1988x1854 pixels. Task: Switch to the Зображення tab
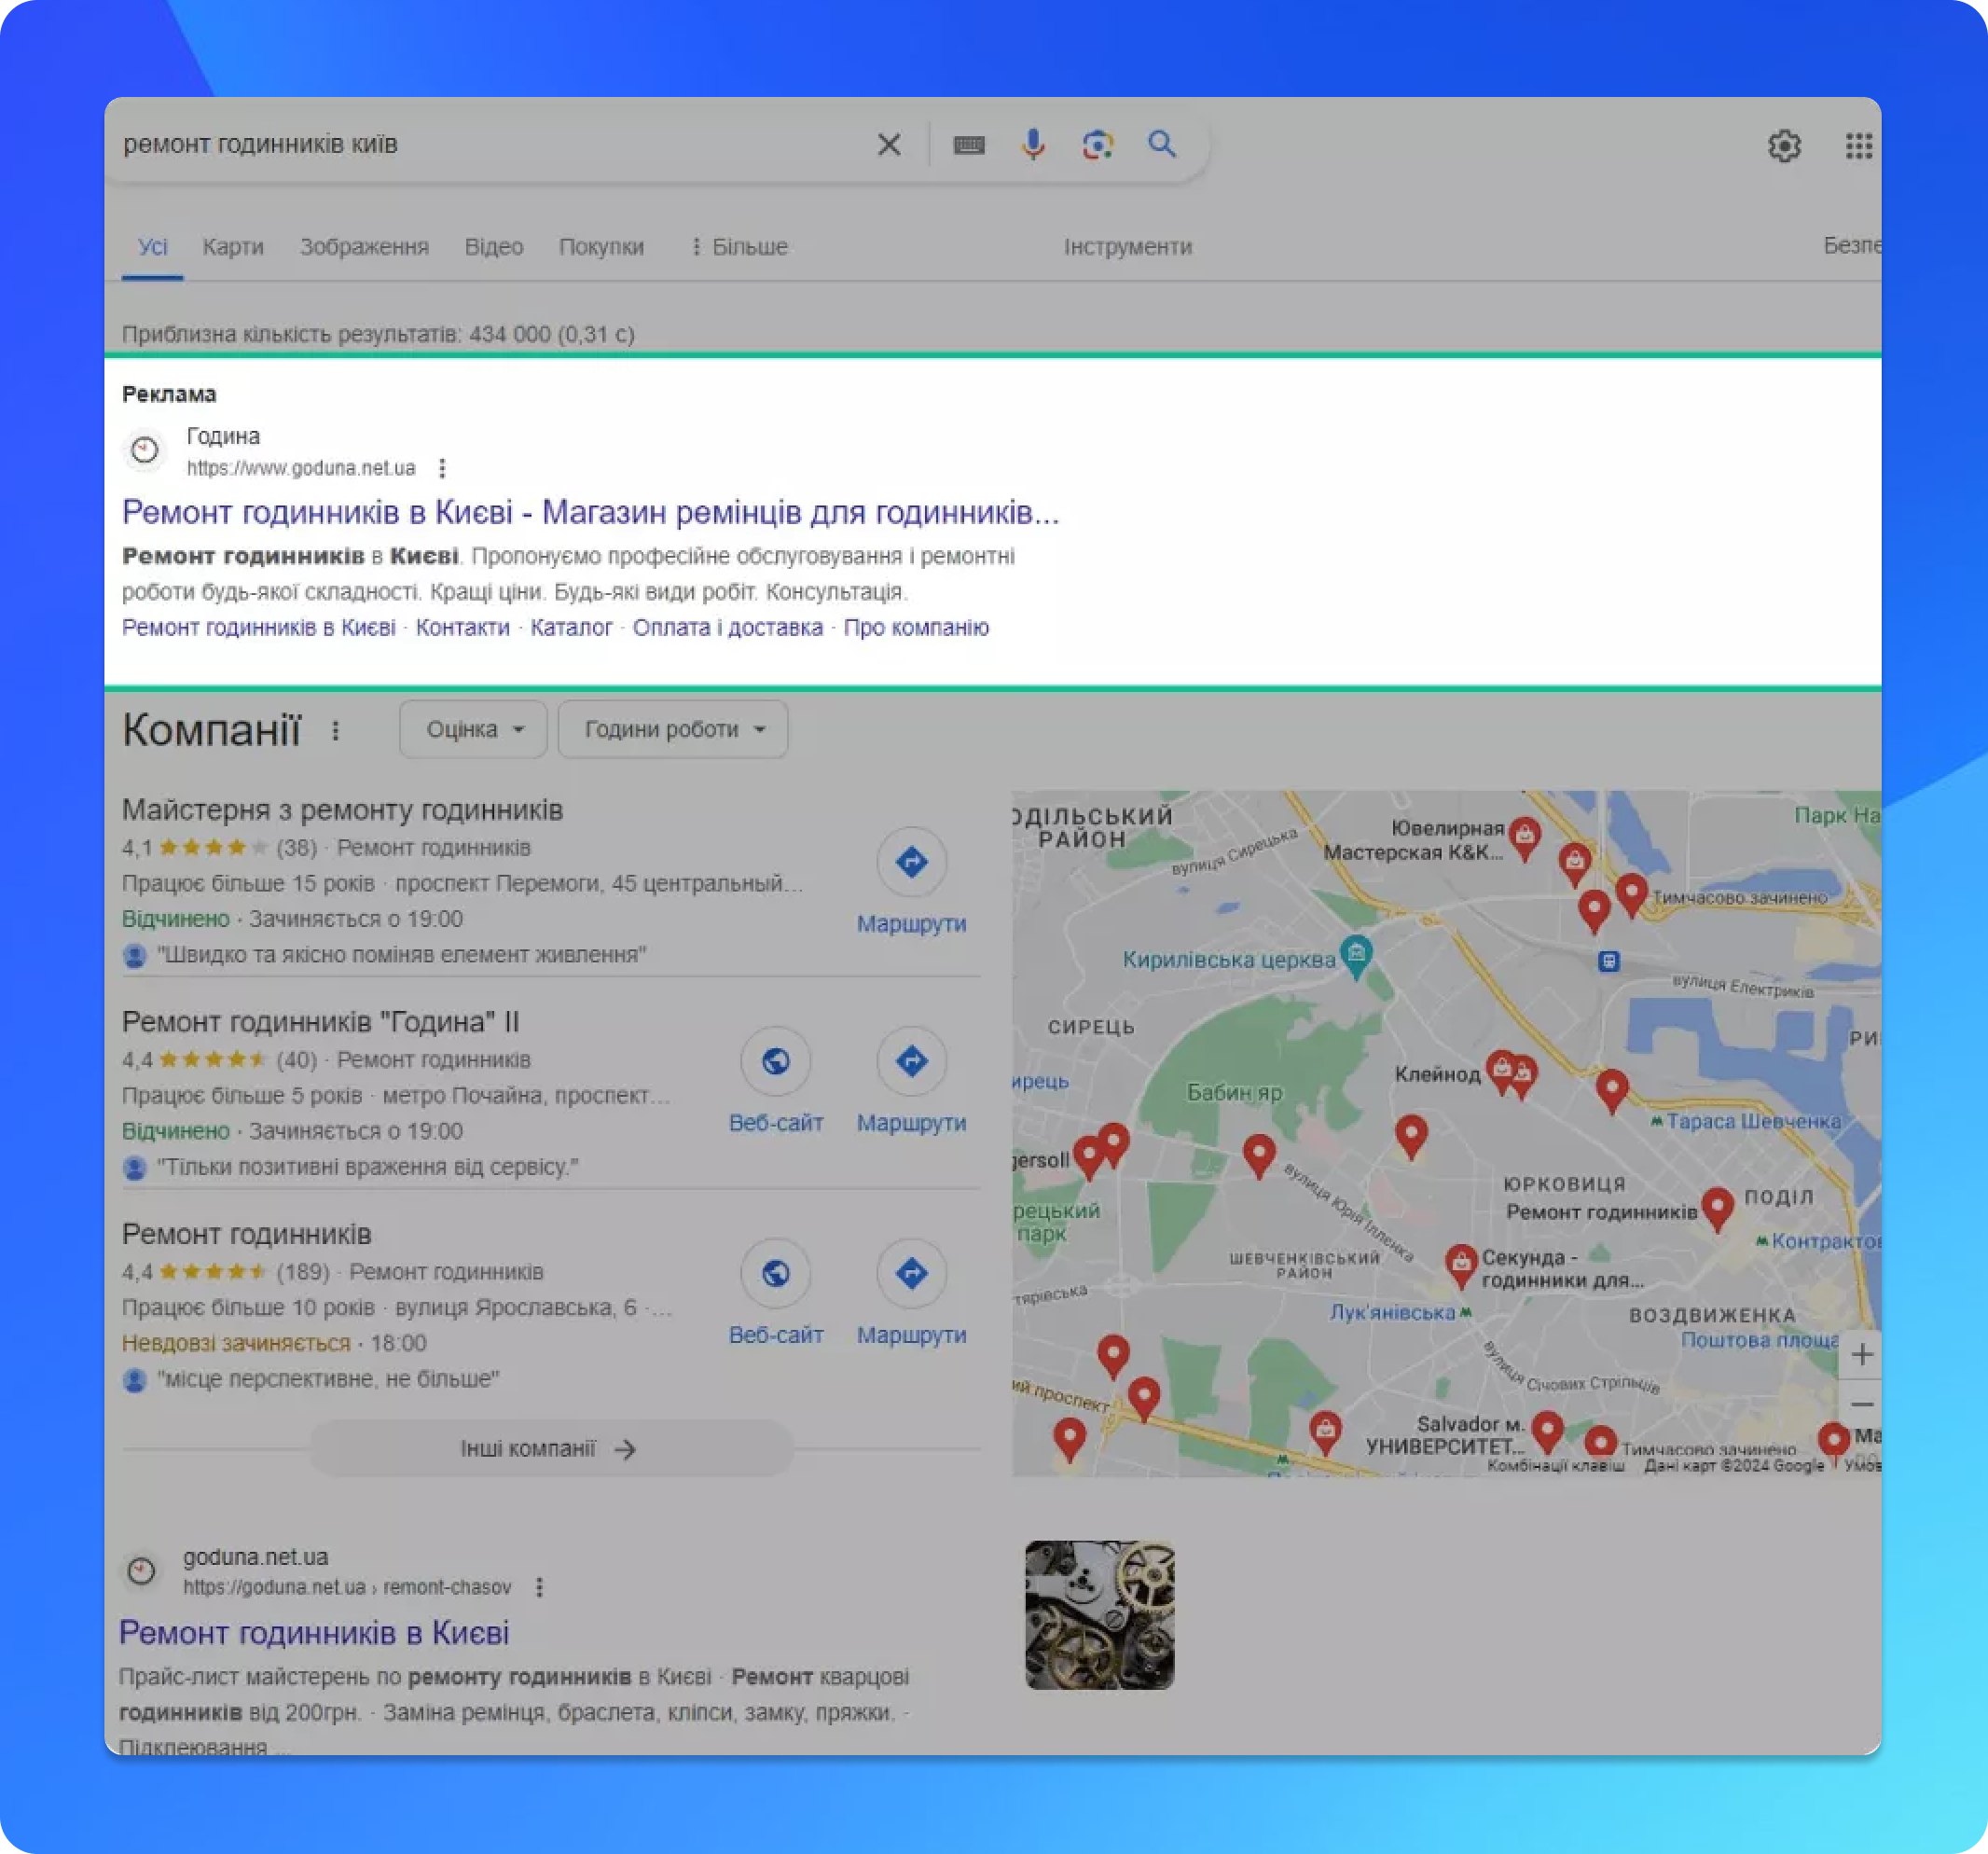(364, 246)
